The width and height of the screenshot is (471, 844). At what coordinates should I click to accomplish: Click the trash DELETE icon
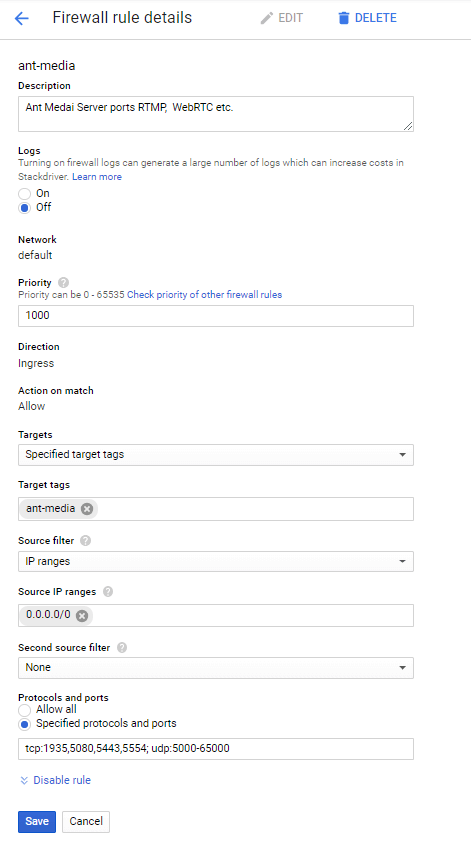click(x=343, y=18)
